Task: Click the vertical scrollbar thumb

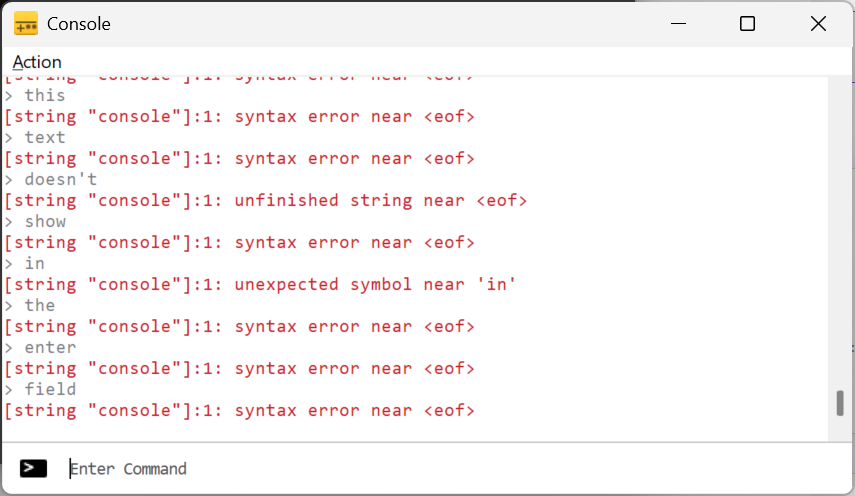Action: coord(840,403)
